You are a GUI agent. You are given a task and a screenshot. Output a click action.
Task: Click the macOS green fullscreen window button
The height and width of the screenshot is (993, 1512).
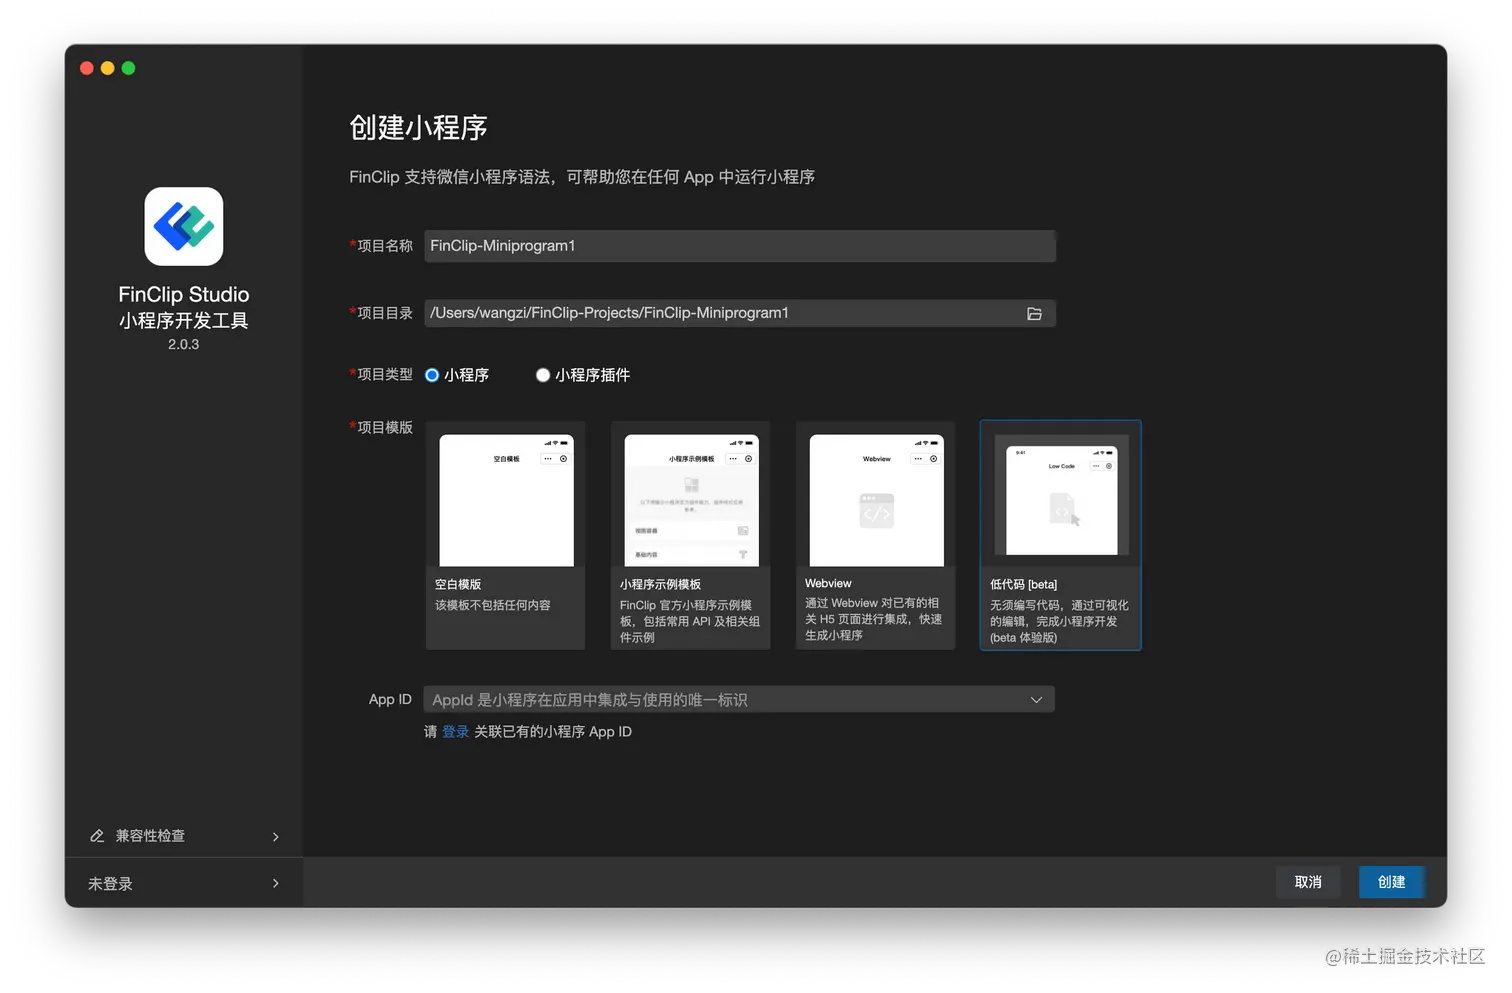coord(128,68)
